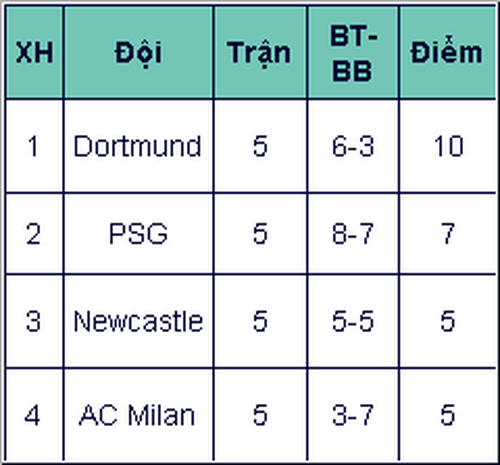
Task: Select the Newcastle team cell
Action: [139, 321]
